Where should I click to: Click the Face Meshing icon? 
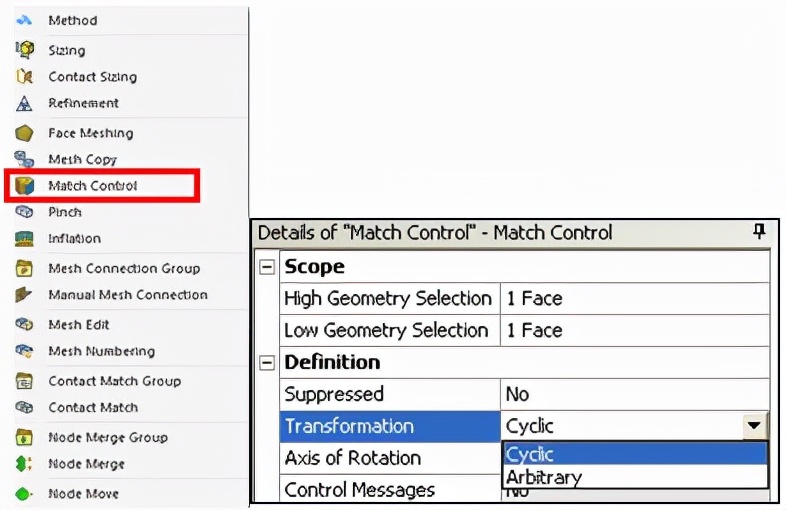coord(25,133)
